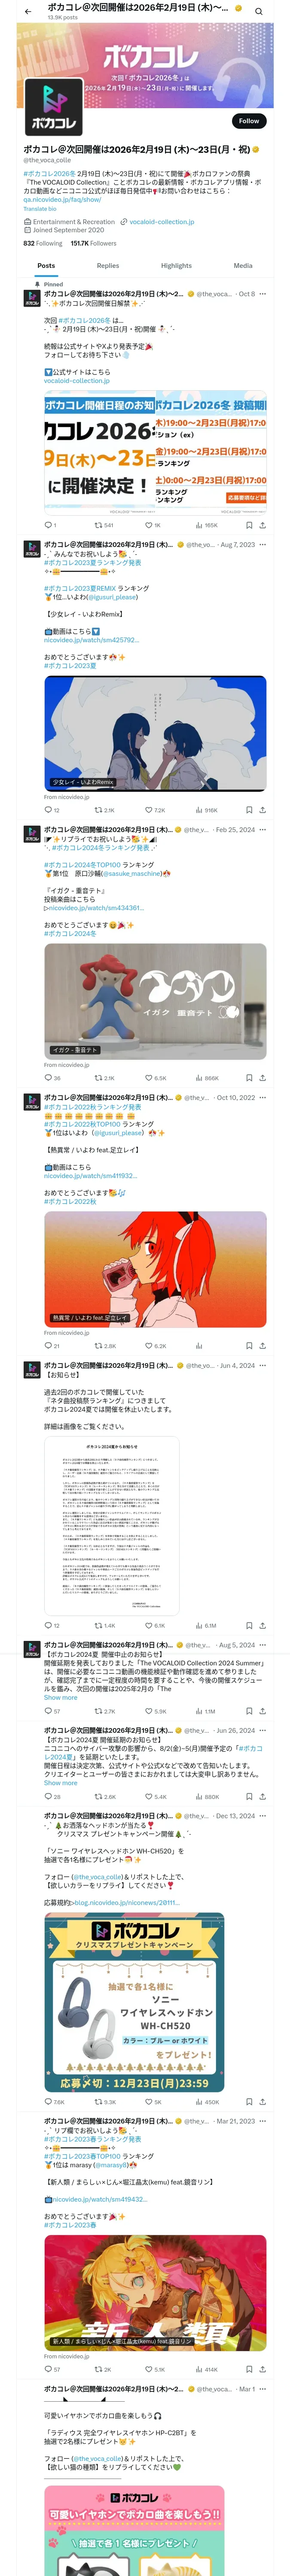The image size is (290, 2576).
Task: Click 'Translate bio' under the profile description
Action: [x=41, y=209]
